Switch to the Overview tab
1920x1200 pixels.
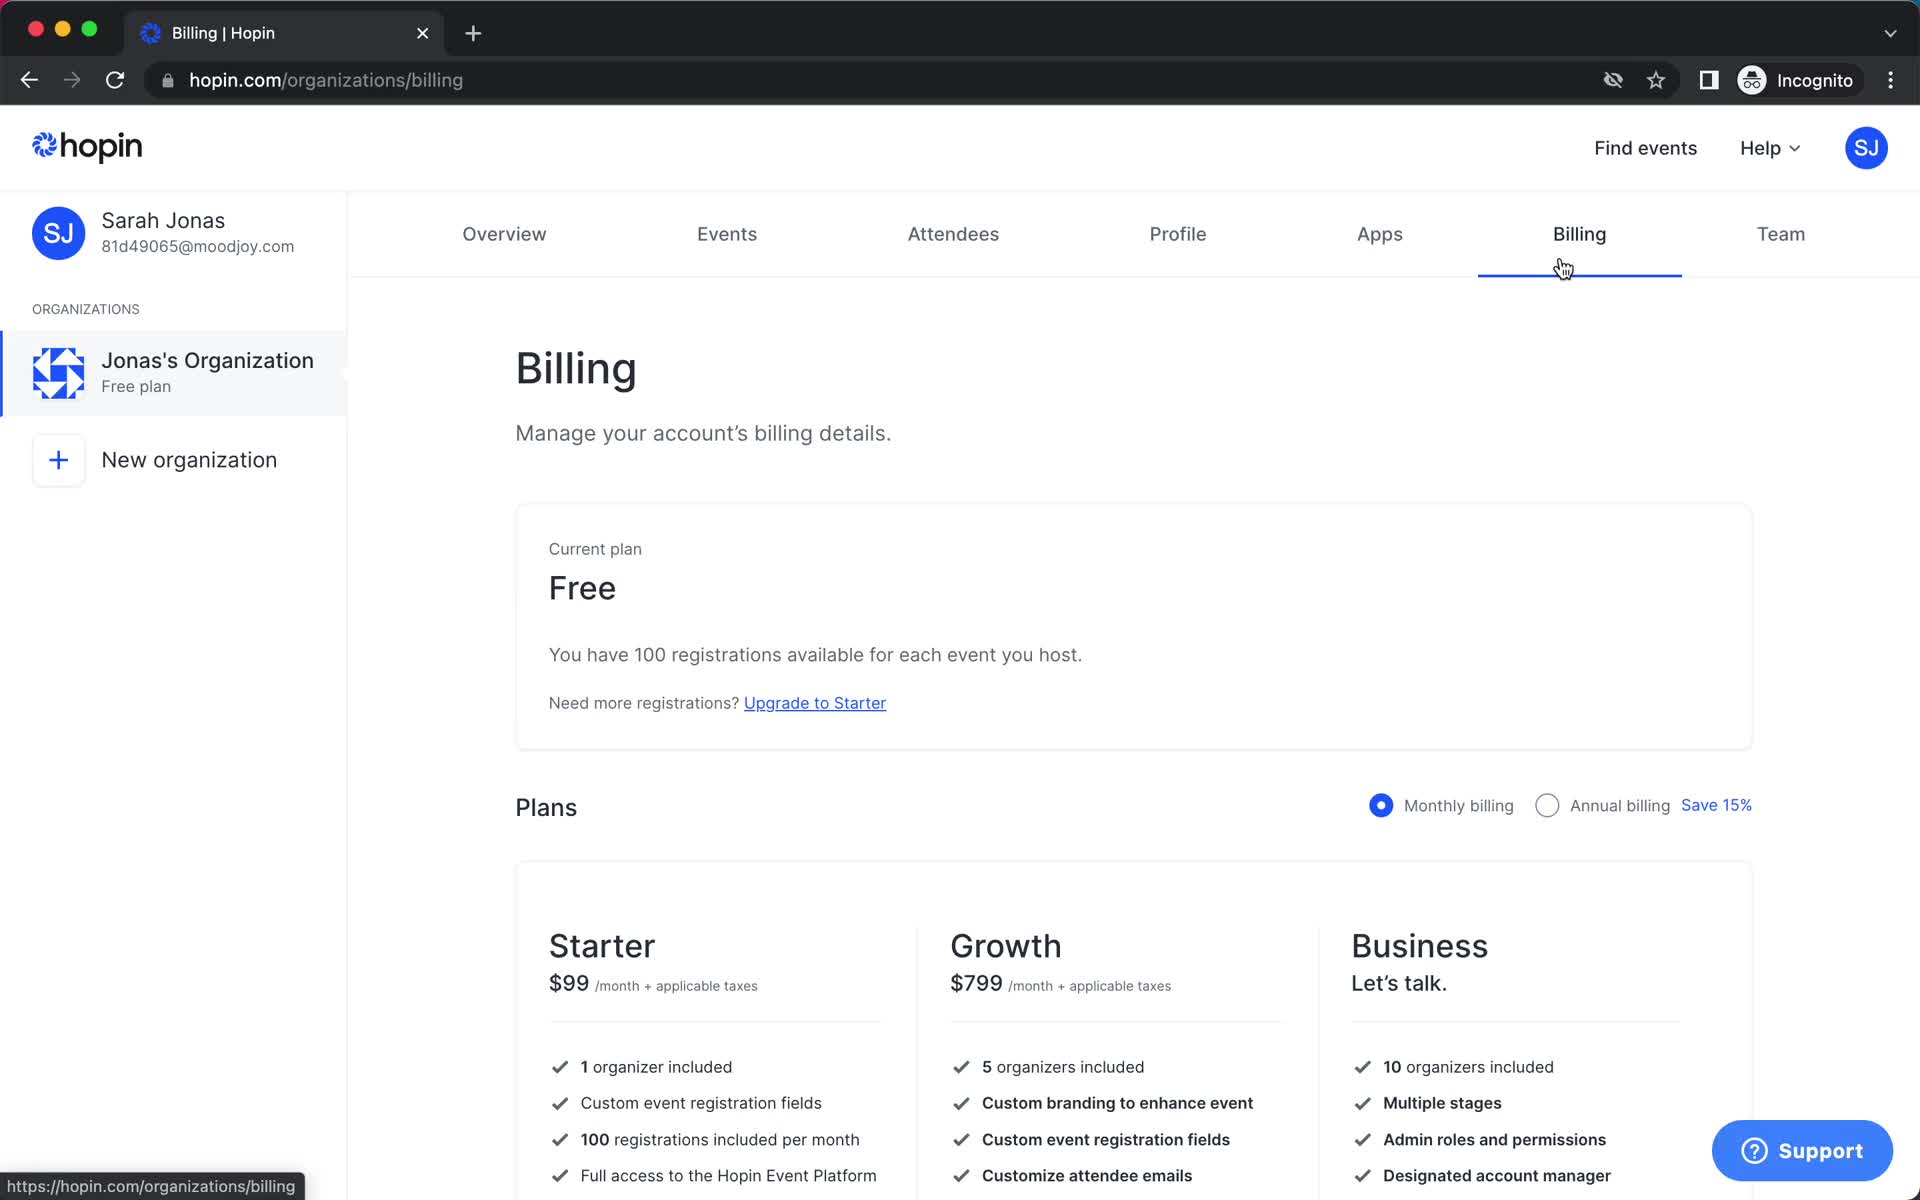(x=504, y=234)
